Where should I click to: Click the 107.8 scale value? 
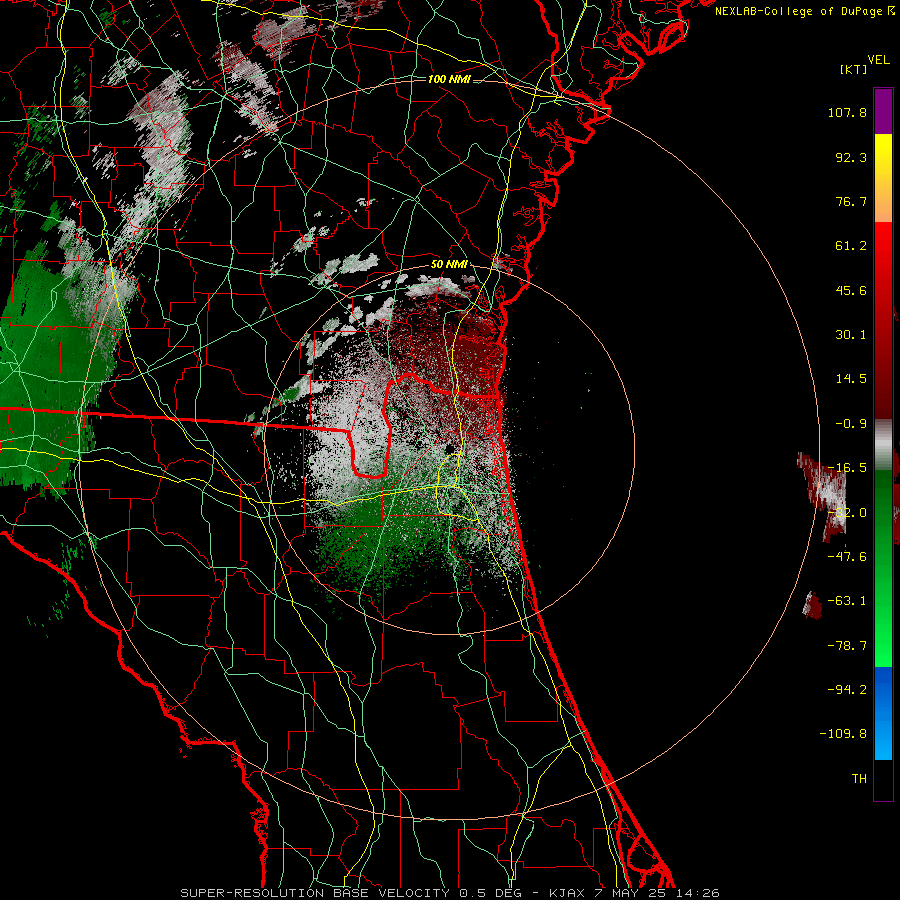click(847, 112)
